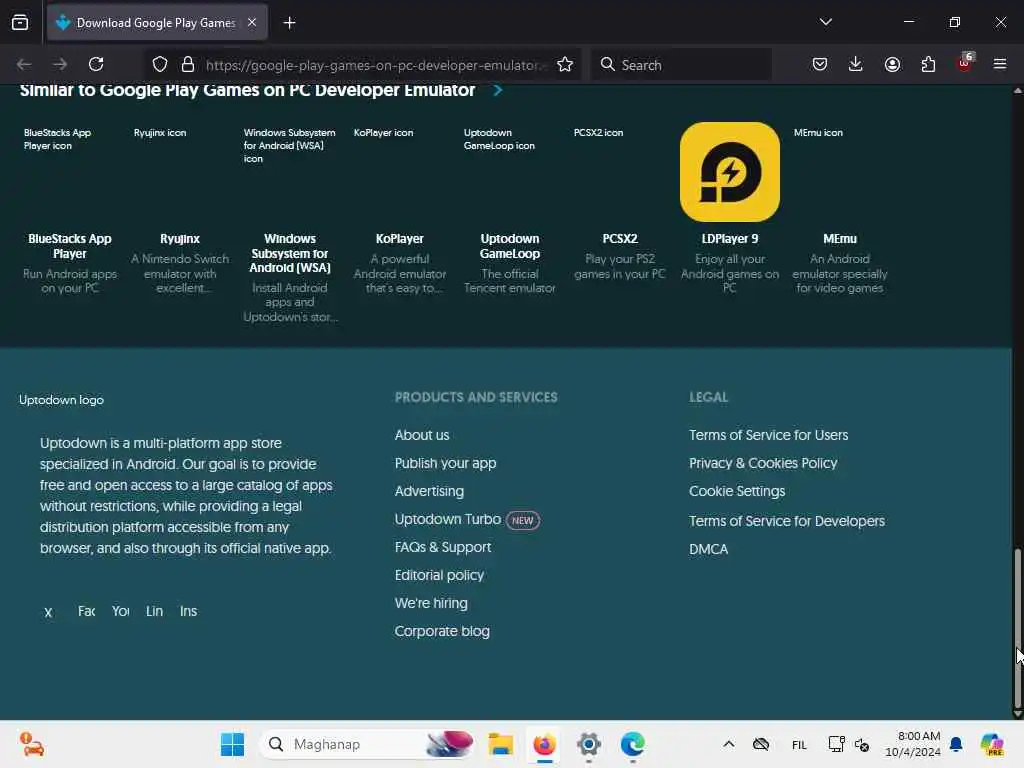
Task: Click the taskbar Maghanap search box
Action: tap(368, 744)
